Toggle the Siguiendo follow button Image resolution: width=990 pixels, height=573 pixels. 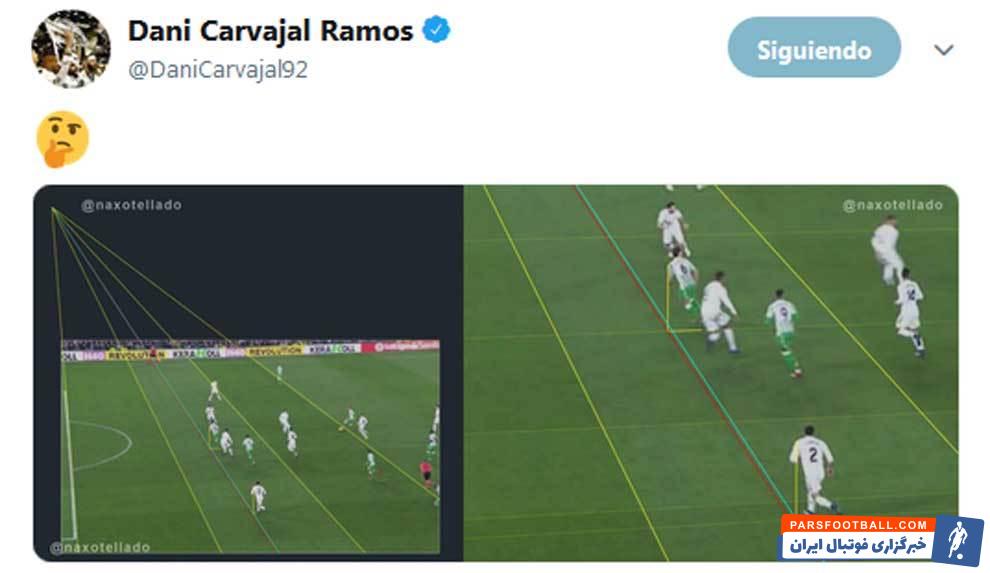coord(814,47)
